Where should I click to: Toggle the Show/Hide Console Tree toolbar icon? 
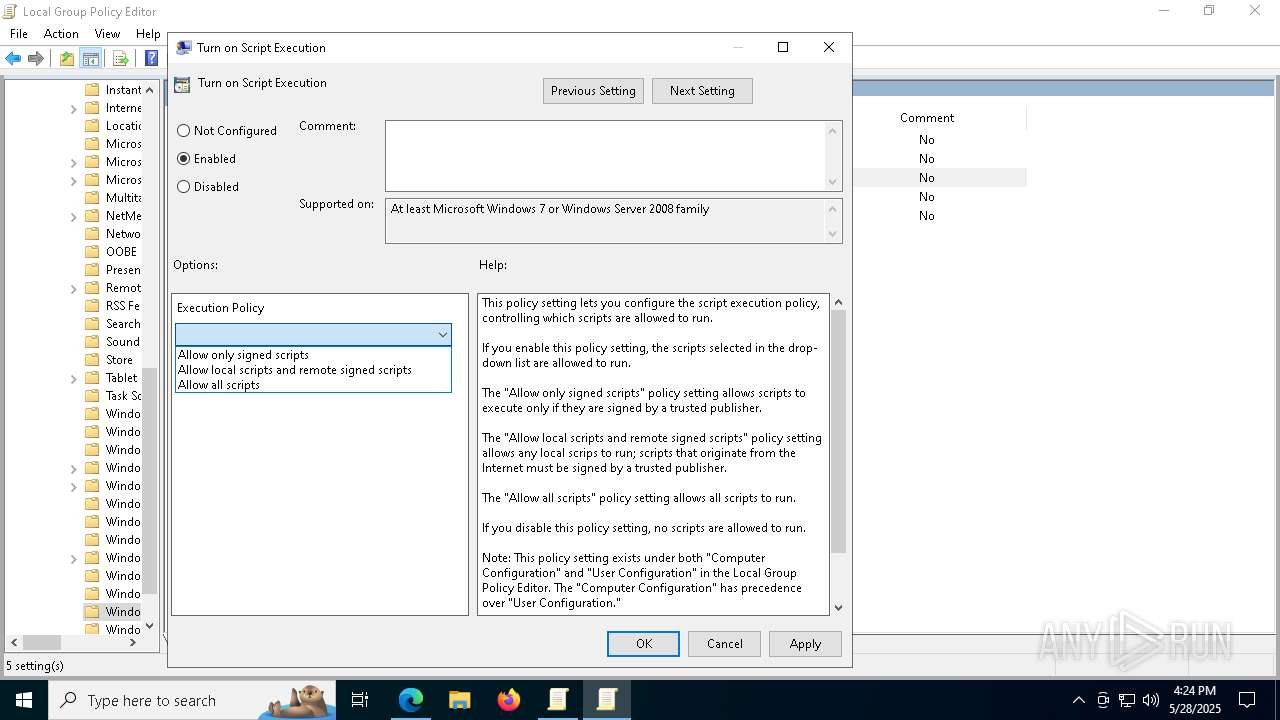pyautogui.click(x=90, y=58)
